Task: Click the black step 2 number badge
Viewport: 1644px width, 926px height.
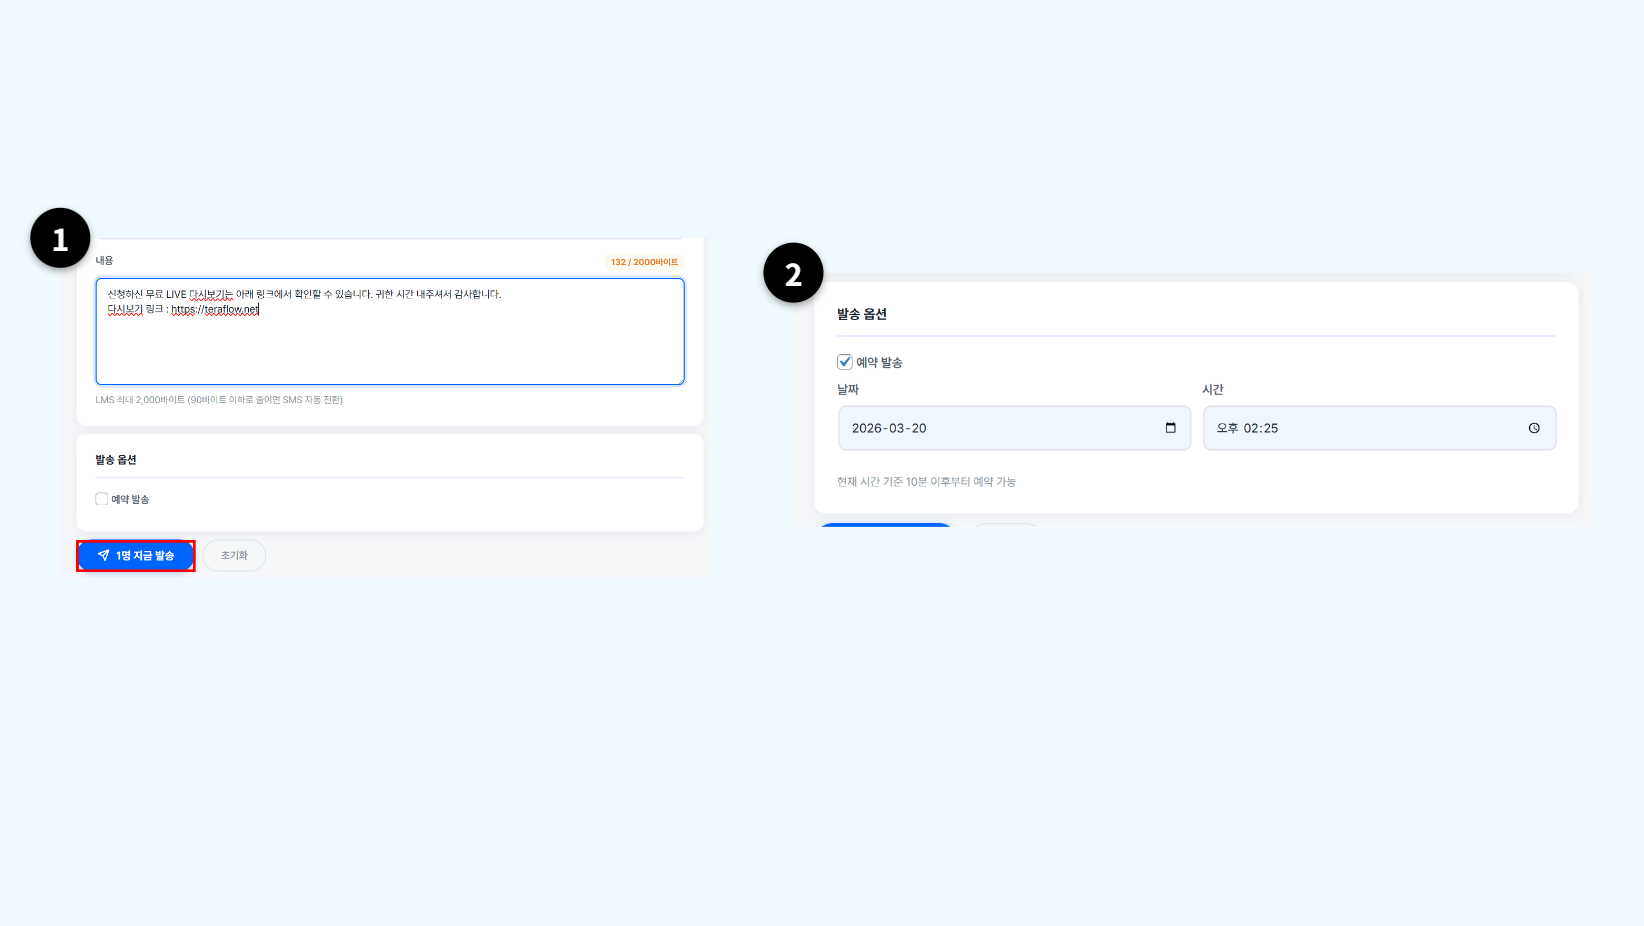Action: [x=793, y=273]
